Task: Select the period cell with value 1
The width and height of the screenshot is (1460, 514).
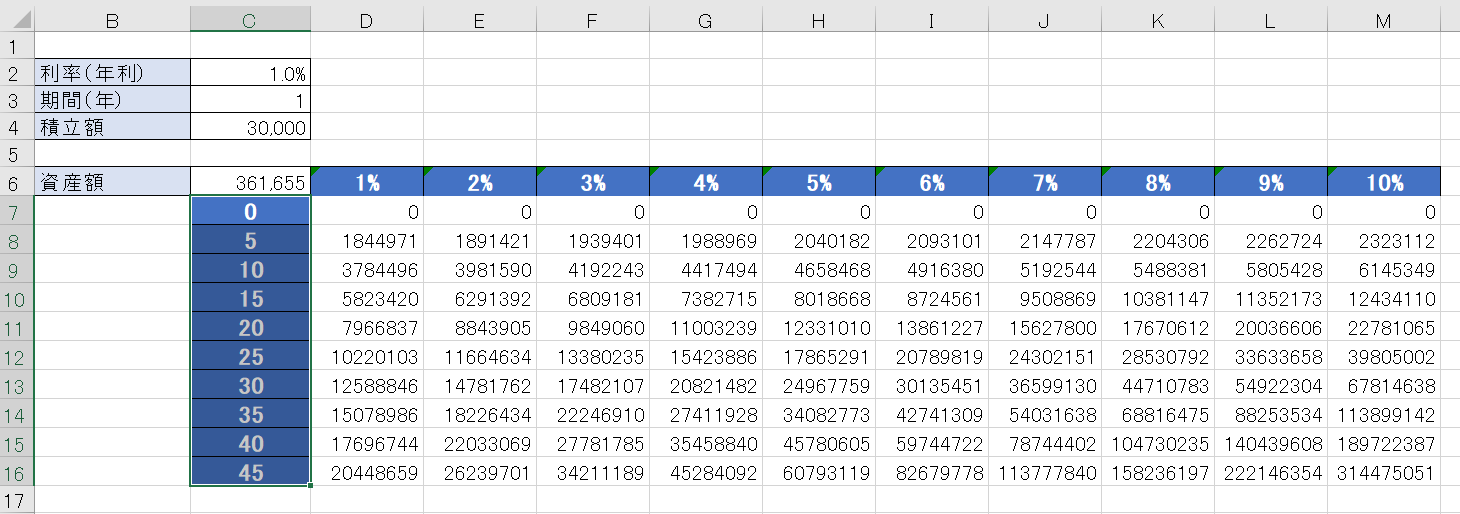Action: (x=250, y=100)
